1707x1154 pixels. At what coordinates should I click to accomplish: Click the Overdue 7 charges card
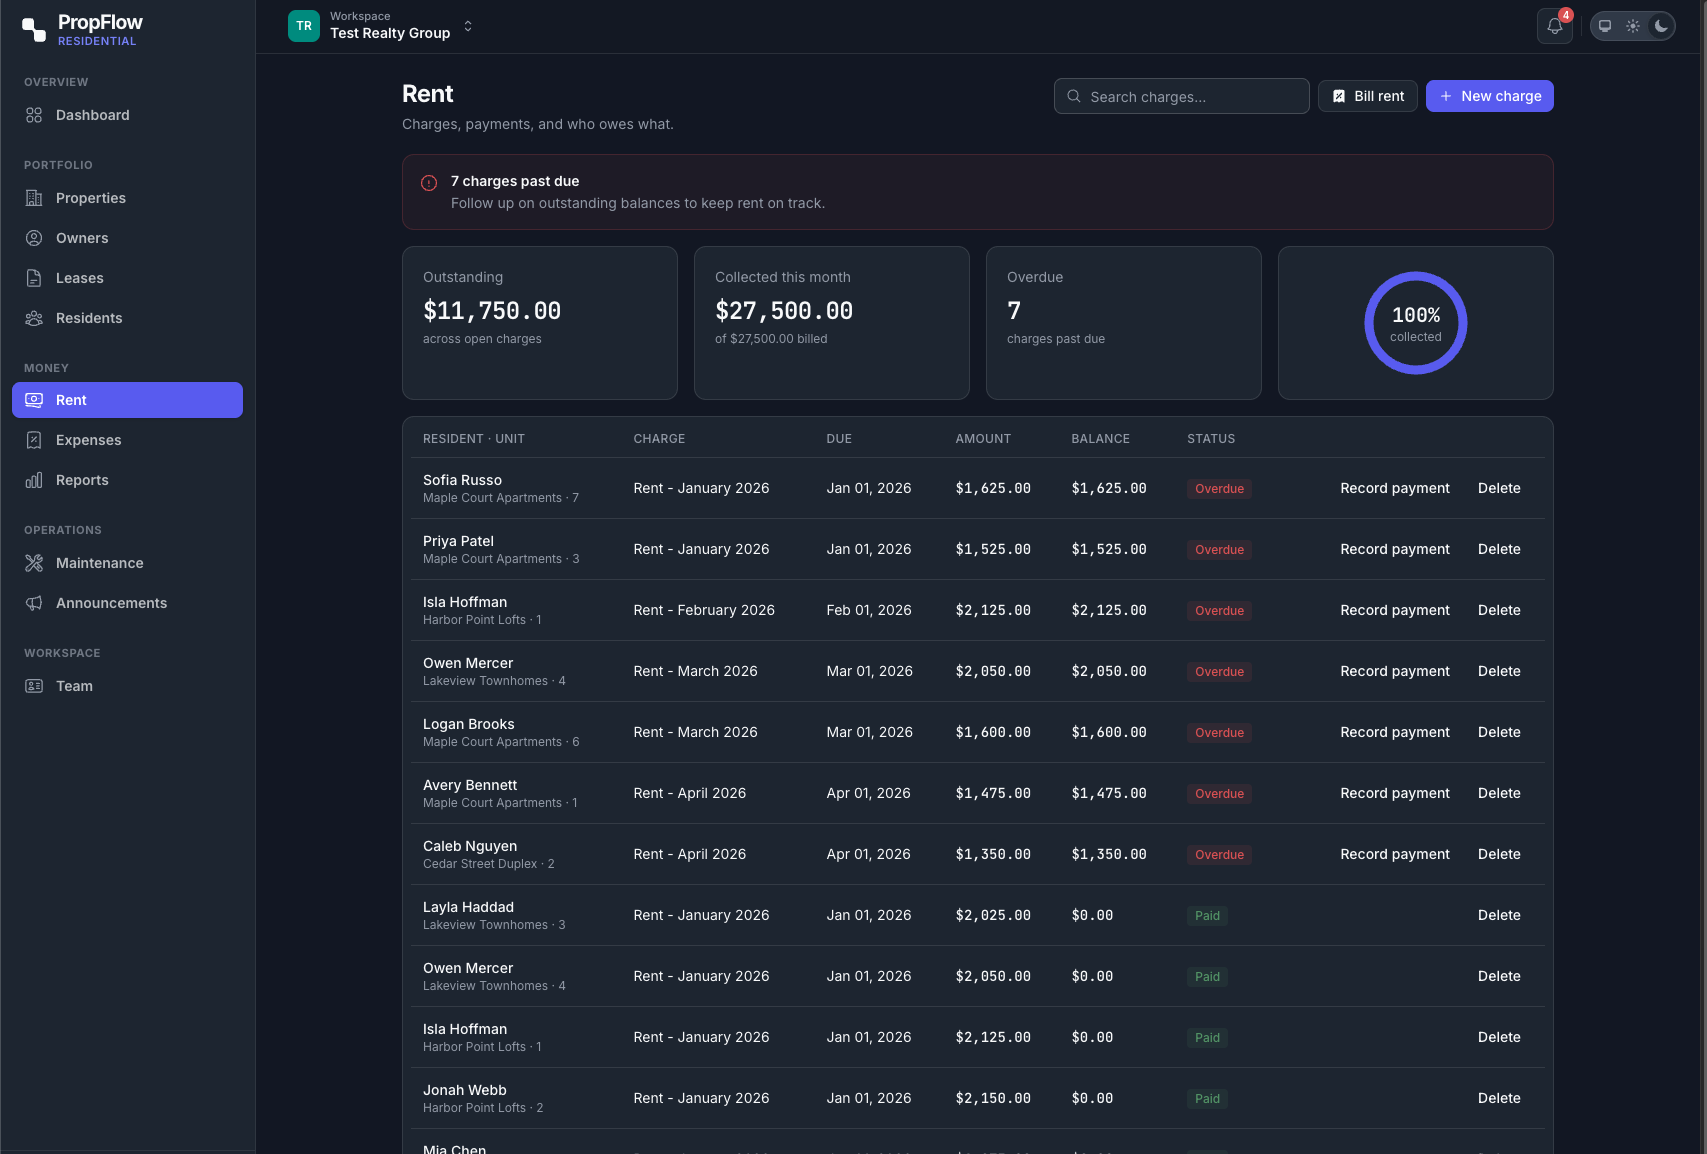(x=1124, y=323)
